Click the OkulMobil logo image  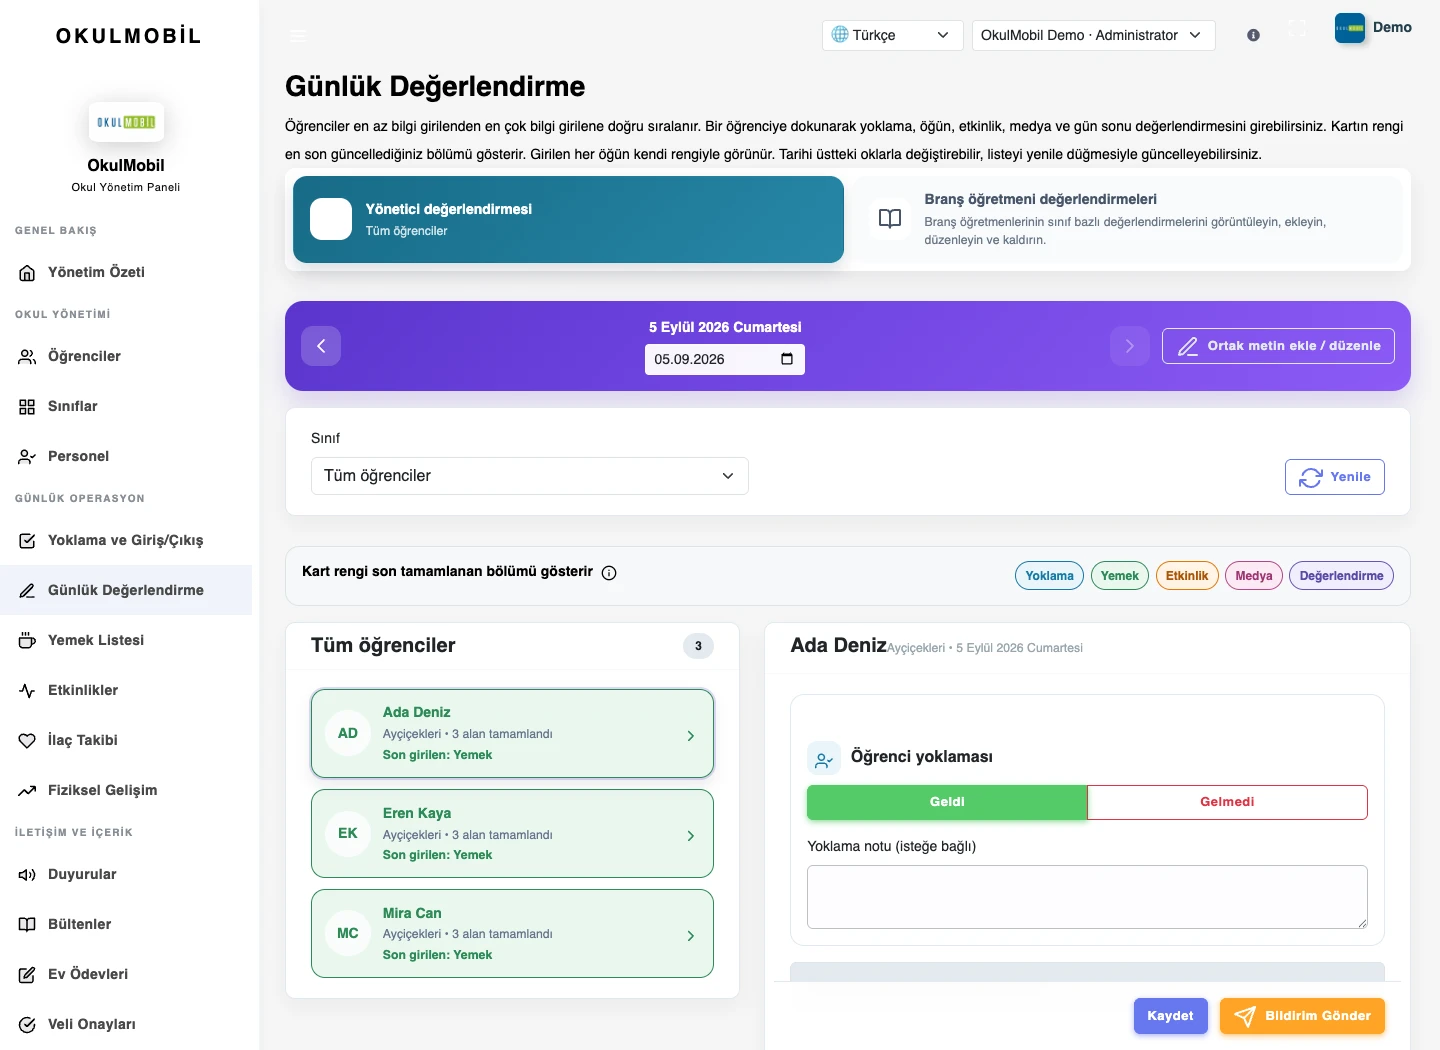point(126,122)
